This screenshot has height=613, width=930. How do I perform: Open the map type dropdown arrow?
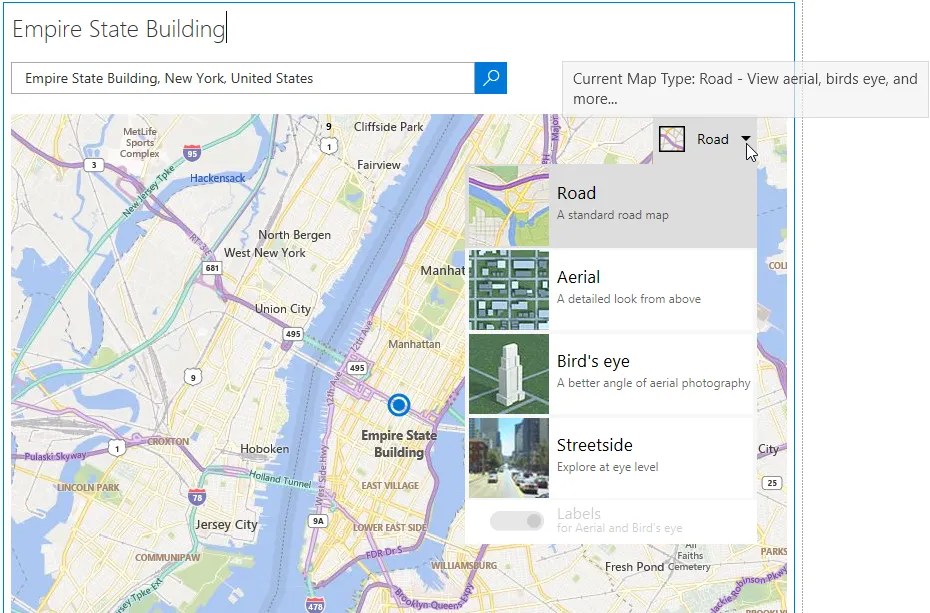[746, 138]
